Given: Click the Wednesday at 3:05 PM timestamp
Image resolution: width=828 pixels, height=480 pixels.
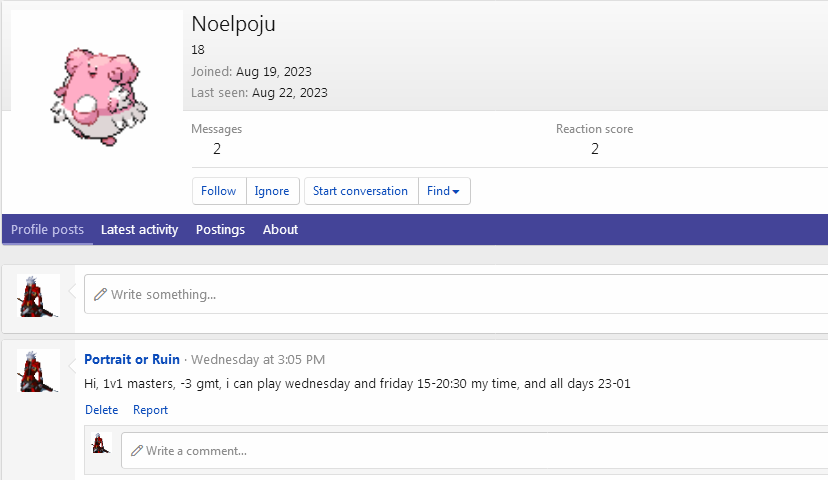Looking at the screenshot, I should (x=258, y=360).
